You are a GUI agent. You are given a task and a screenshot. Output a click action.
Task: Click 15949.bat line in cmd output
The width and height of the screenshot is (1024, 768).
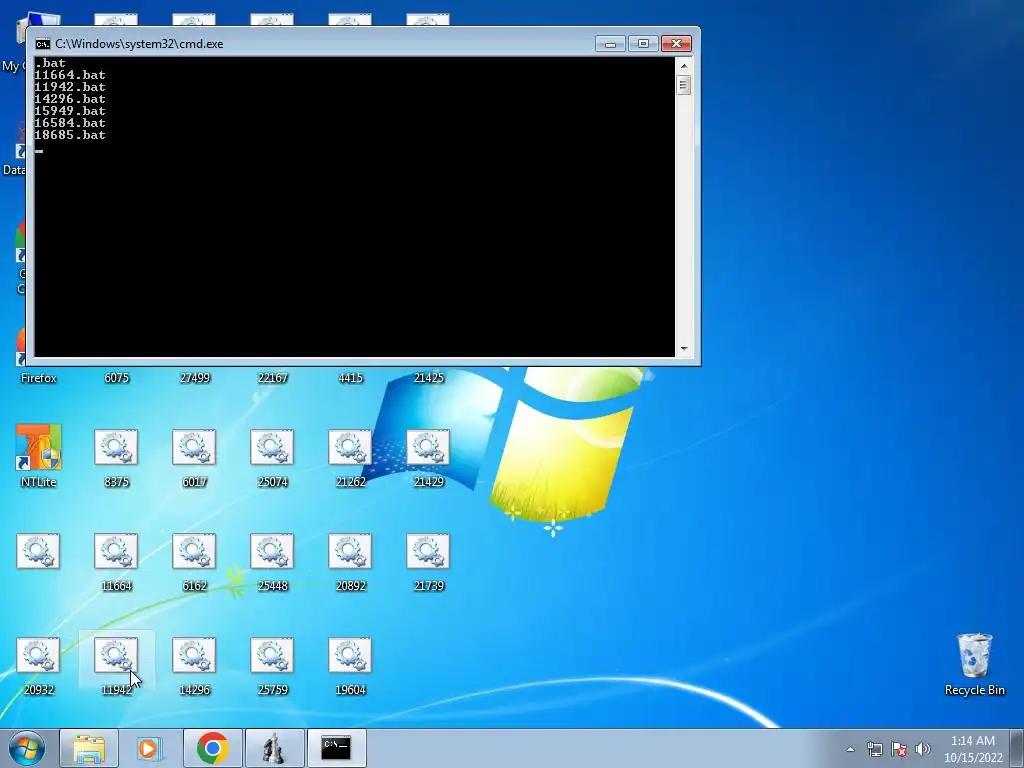70,111
